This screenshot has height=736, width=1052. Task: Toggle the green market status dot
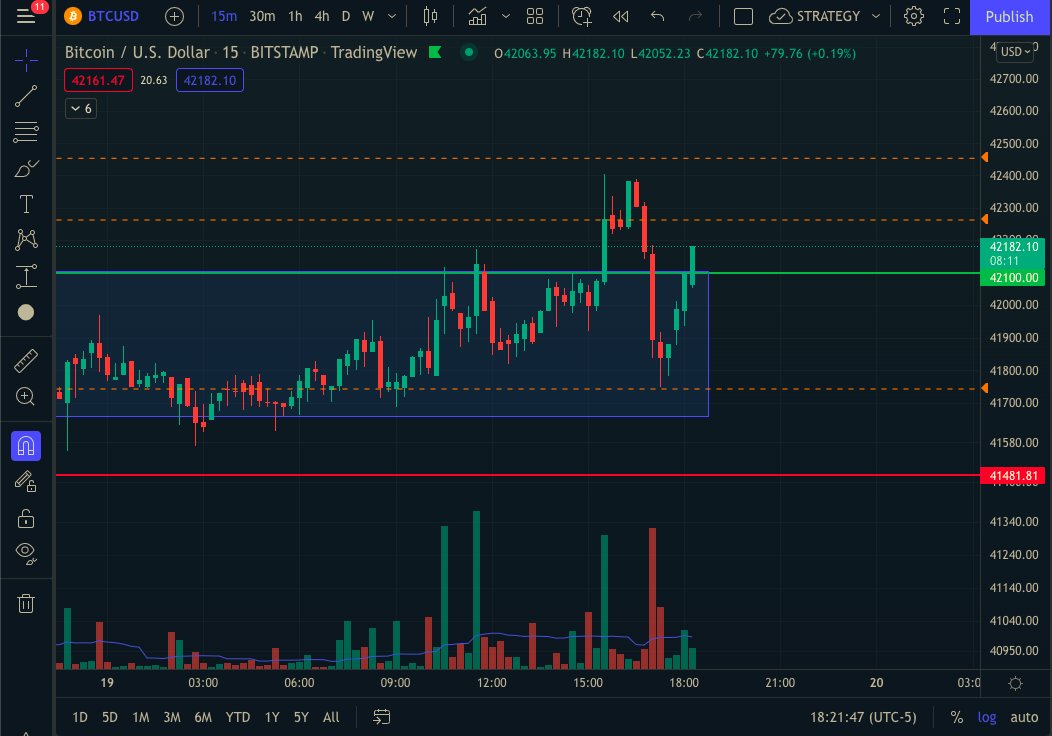[469, 52]
